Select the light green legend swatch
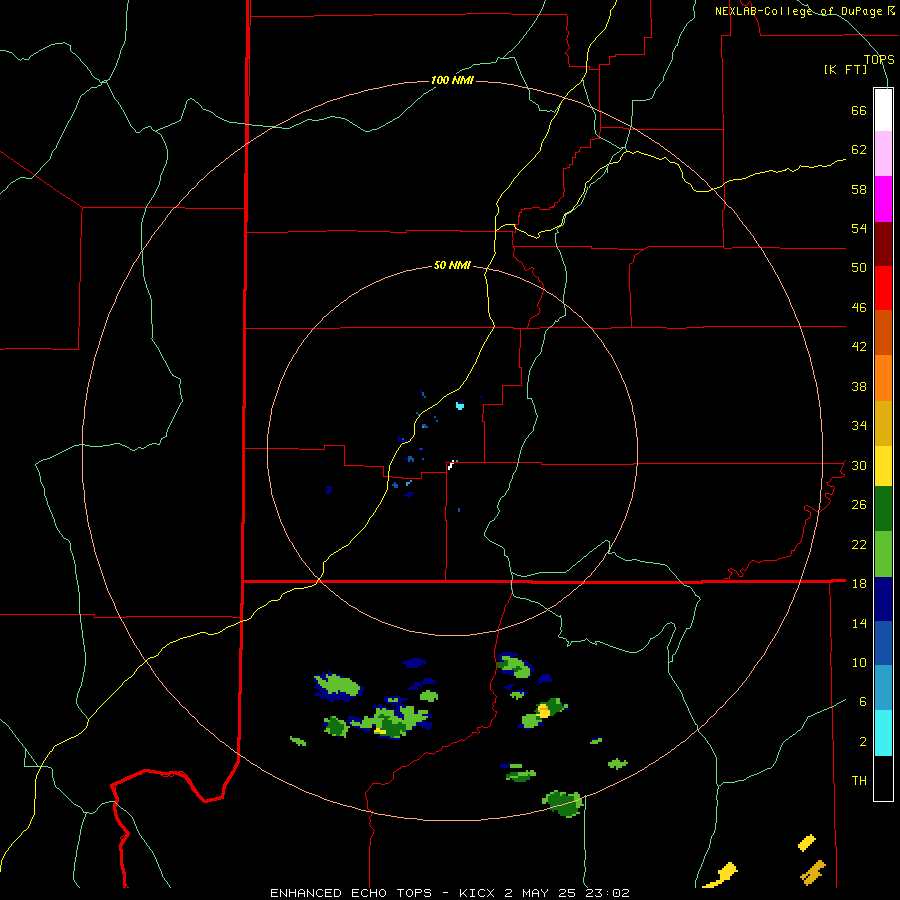The height and width of the screenshot is (900, 900). 883,554
